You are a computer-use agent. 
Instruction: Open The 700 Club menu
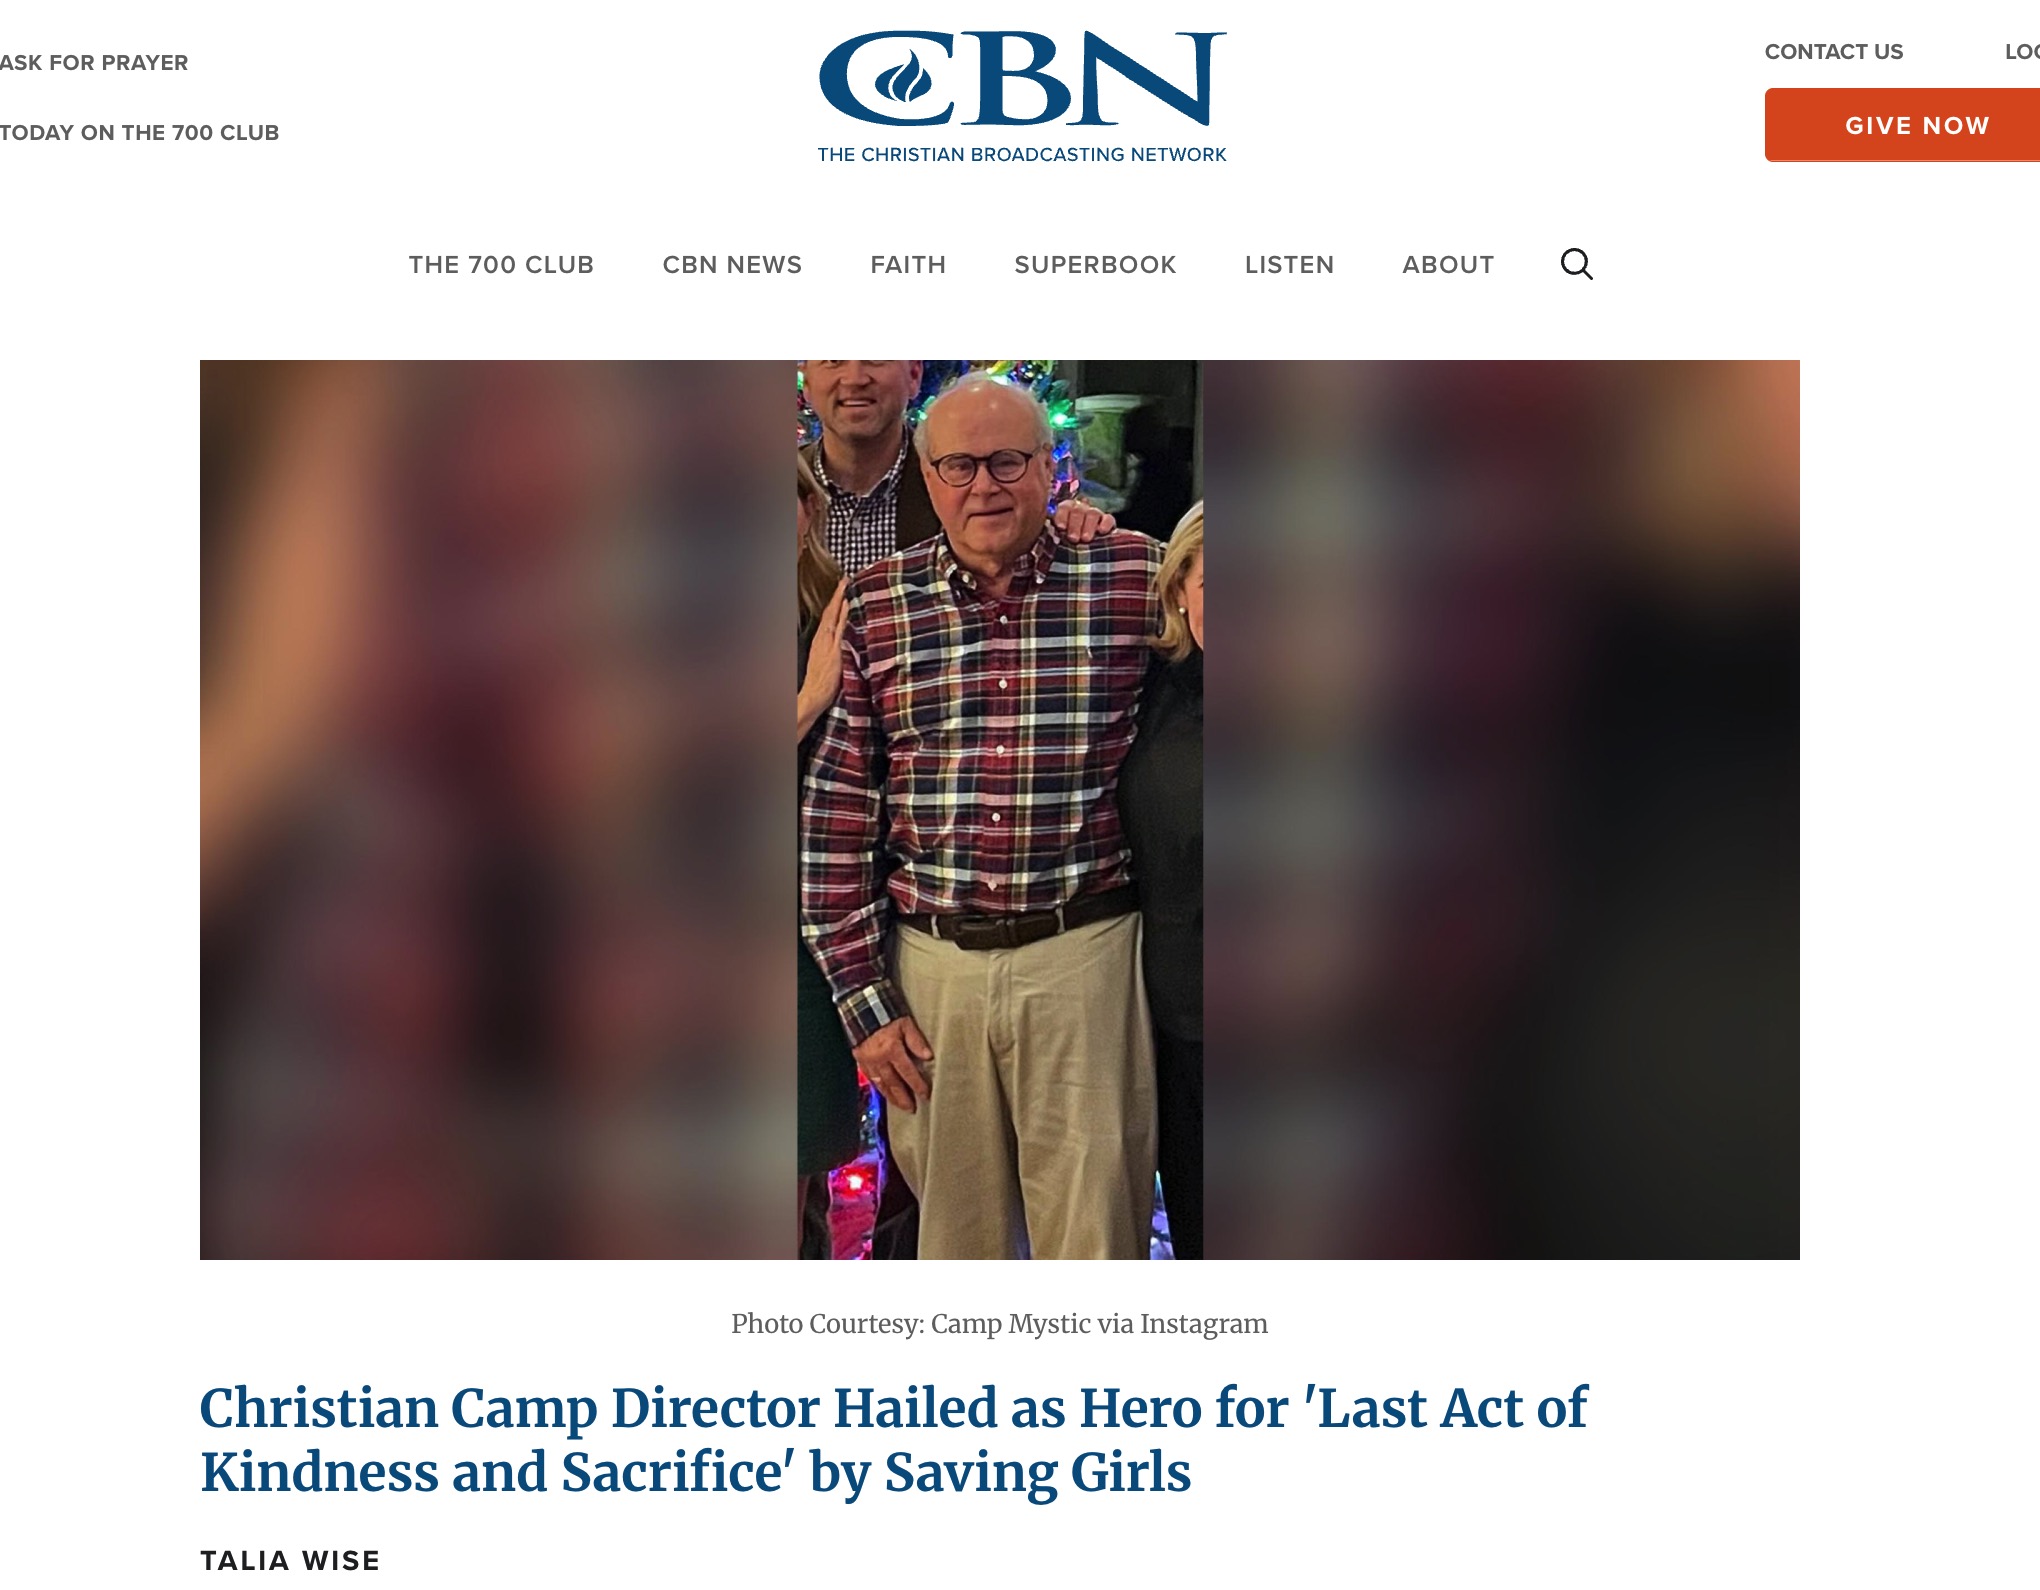coord(501,265)
